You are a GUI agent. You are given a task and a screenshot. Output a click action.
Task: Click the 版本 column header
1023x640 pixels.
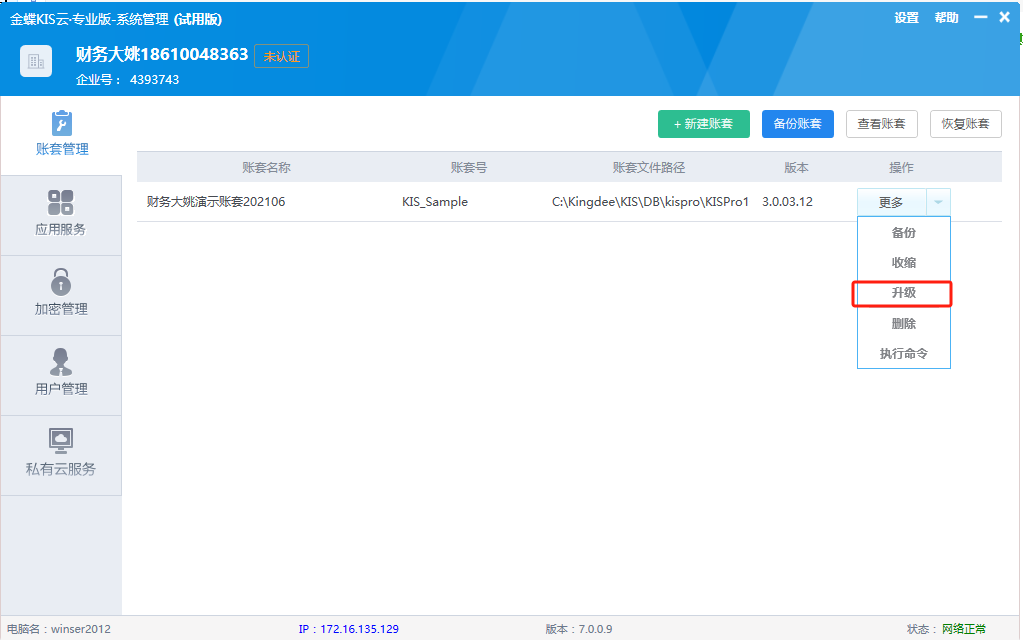[796, 168]
